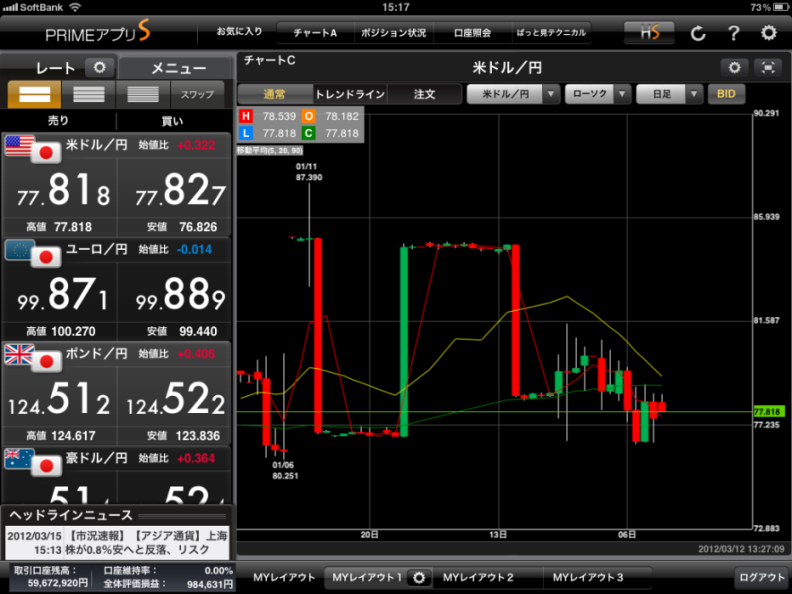792x594 pixels.
Task: Select the large two-row rate view
Action: tap(34, 95)
